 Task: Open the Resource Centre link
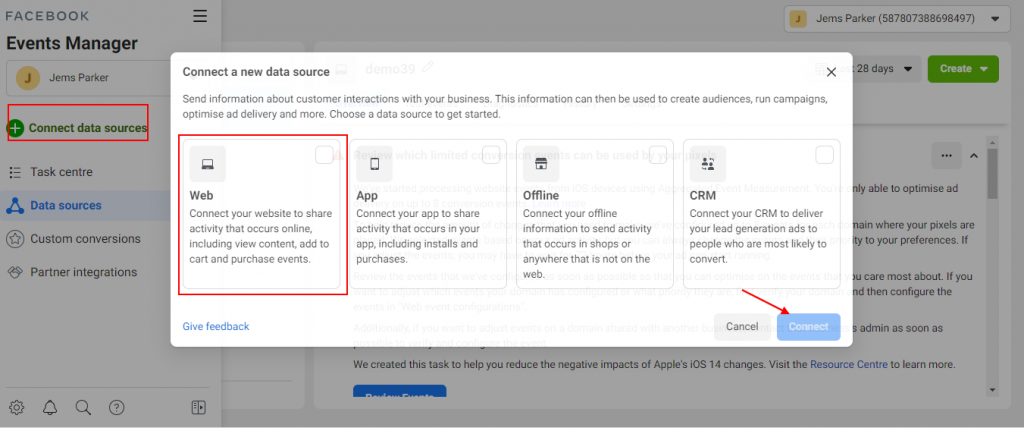tap(849, 364)
